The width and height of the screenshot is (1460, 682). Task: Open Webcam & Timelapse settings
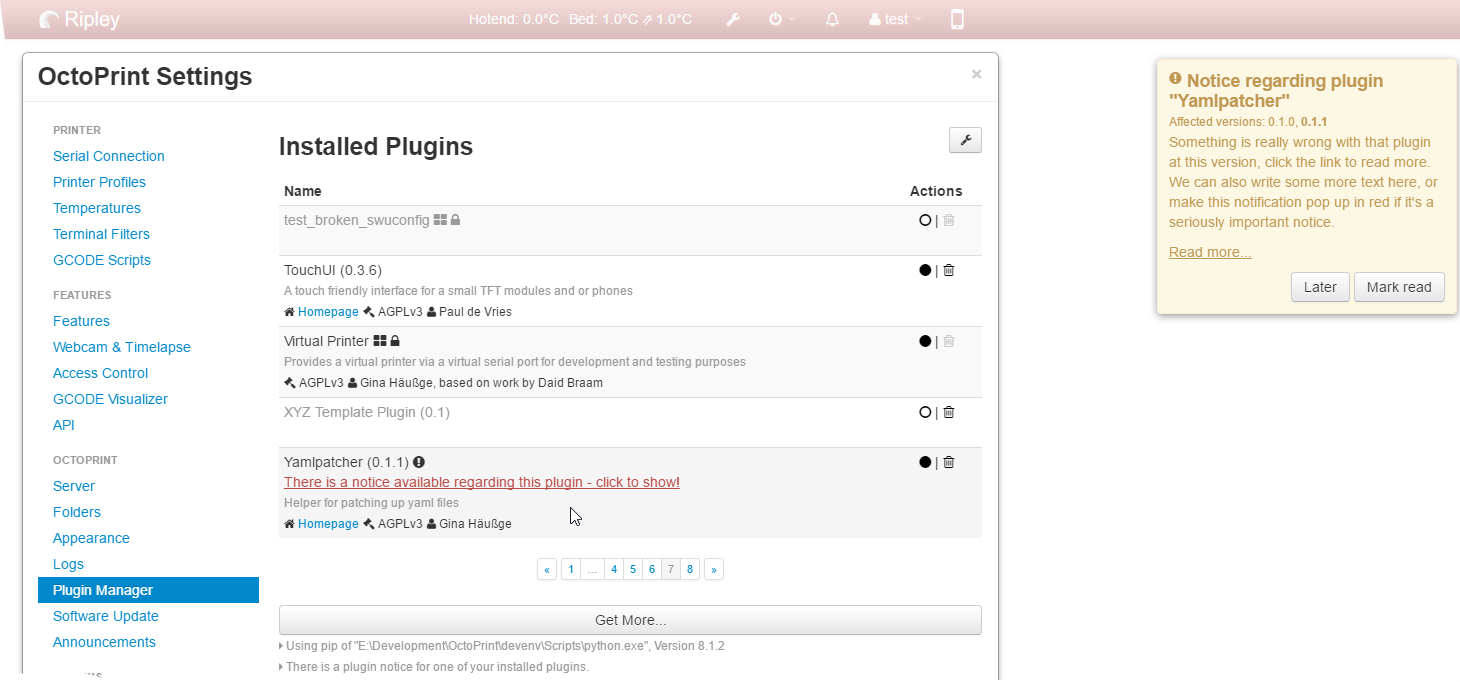point(122,347)
